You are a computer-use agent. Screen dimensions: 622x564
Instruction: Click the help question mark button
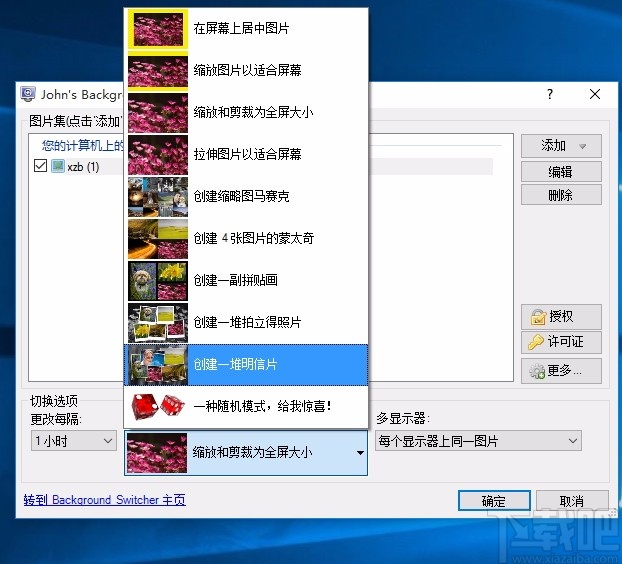(x=550, y=94)
